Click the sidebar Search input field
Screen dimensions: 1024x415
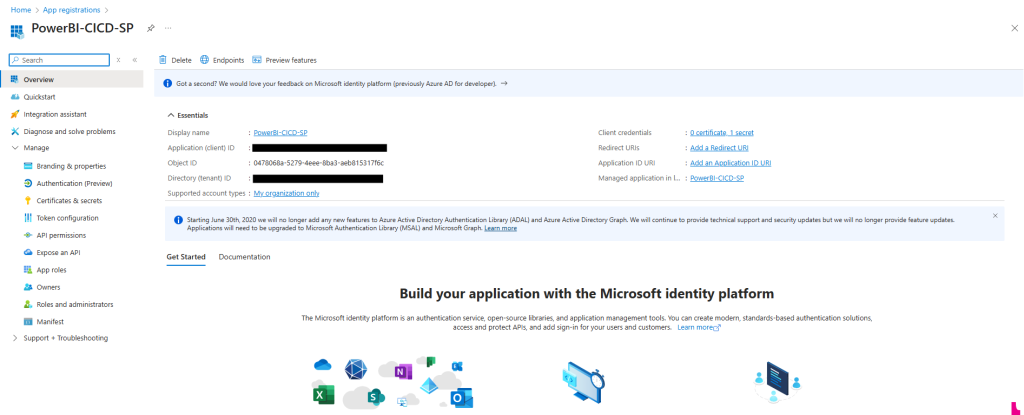[62, 60]
